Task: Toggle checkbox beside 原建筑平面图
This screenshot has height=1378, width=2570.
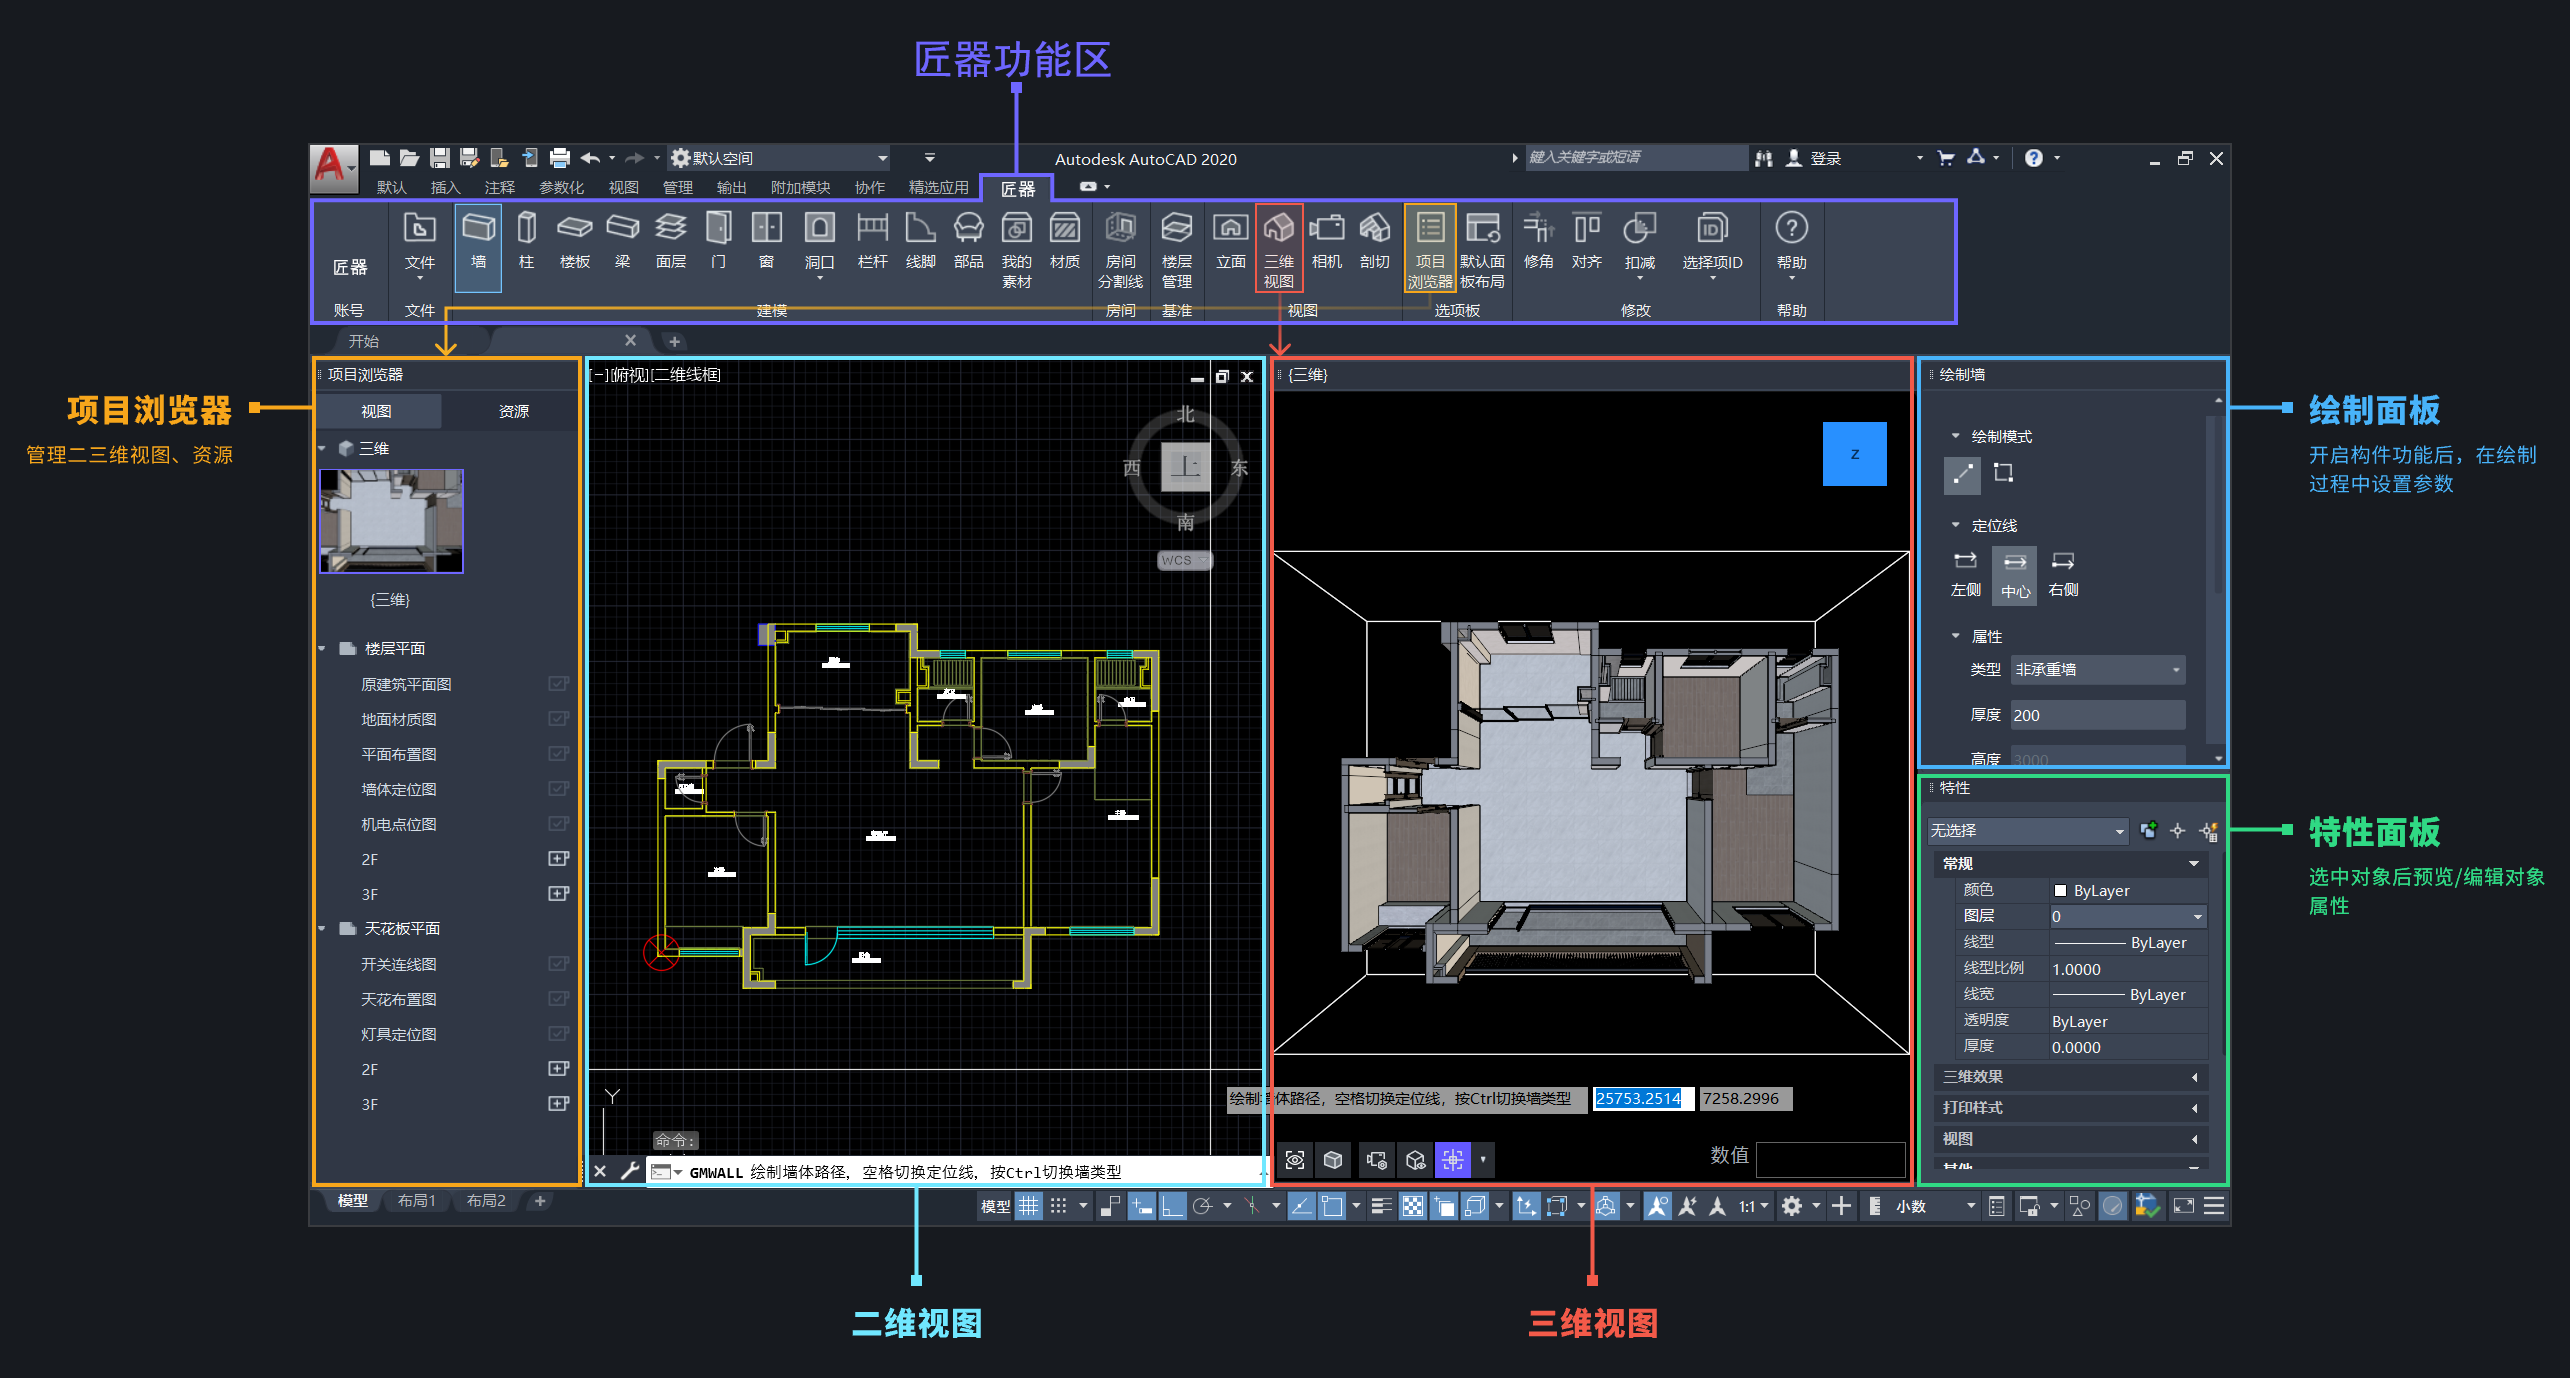Action: [558, 684]
